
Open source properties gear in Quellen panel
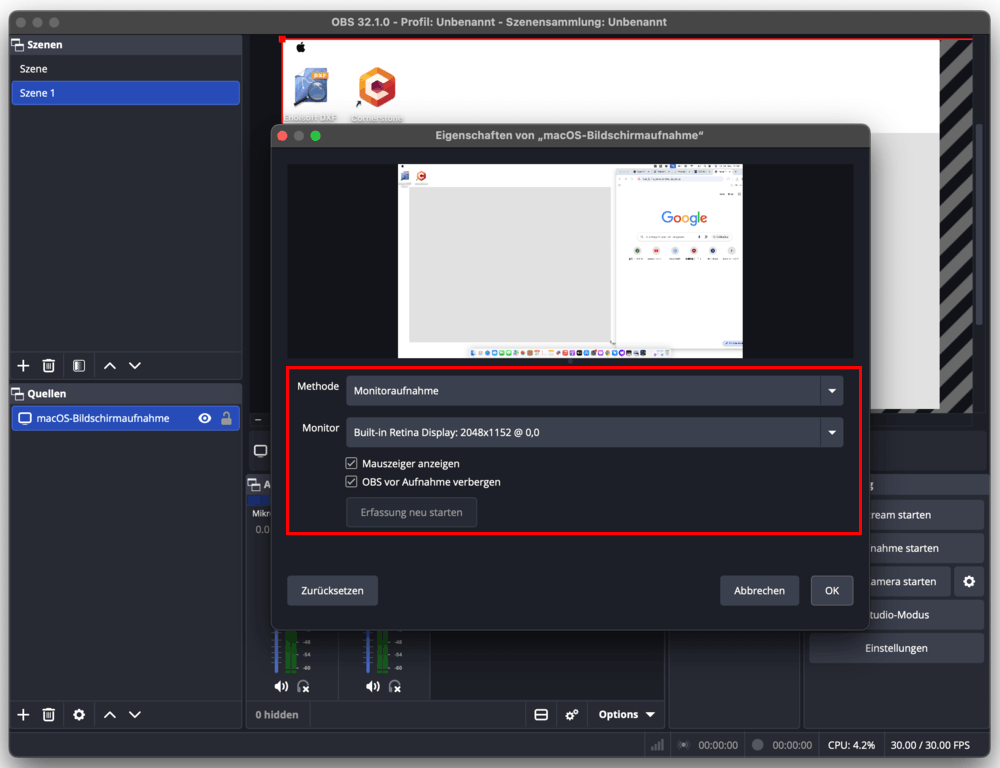pyautogui.click(x=79, y=715)
